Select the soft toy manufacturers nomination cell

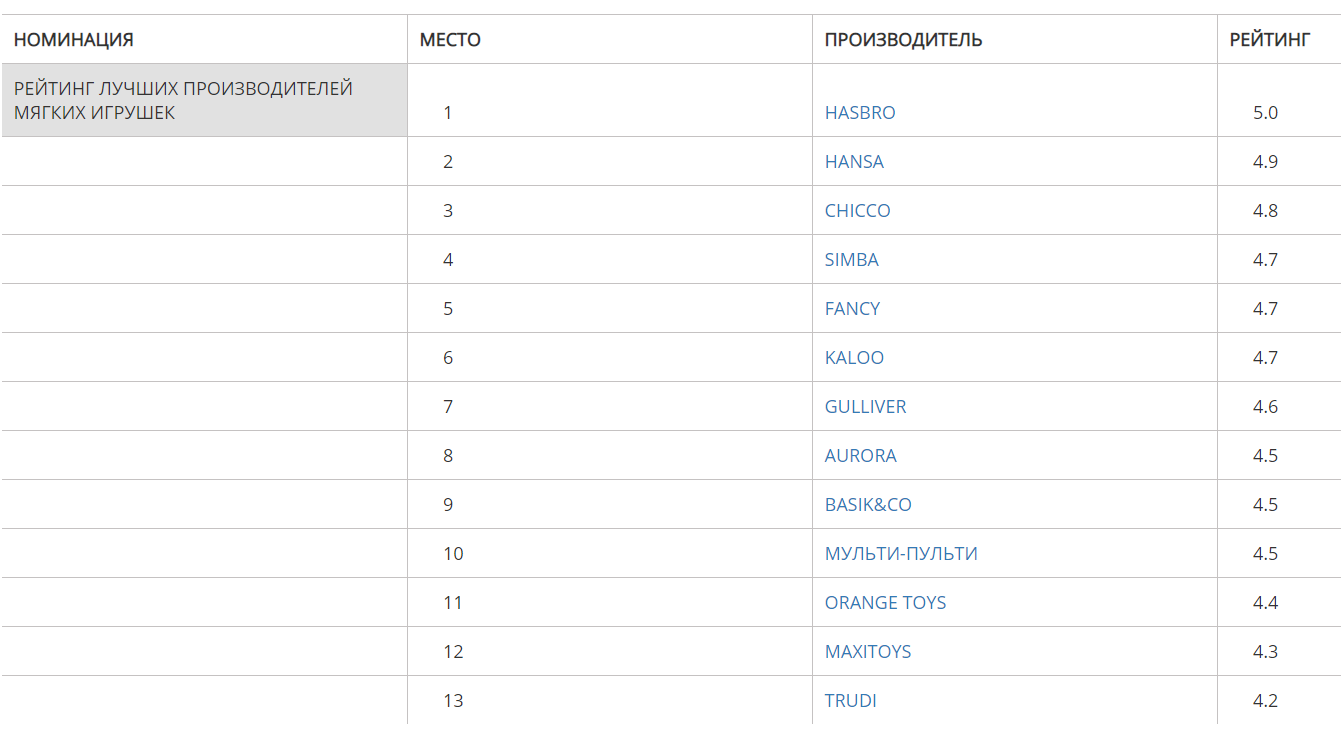point(183,101)
